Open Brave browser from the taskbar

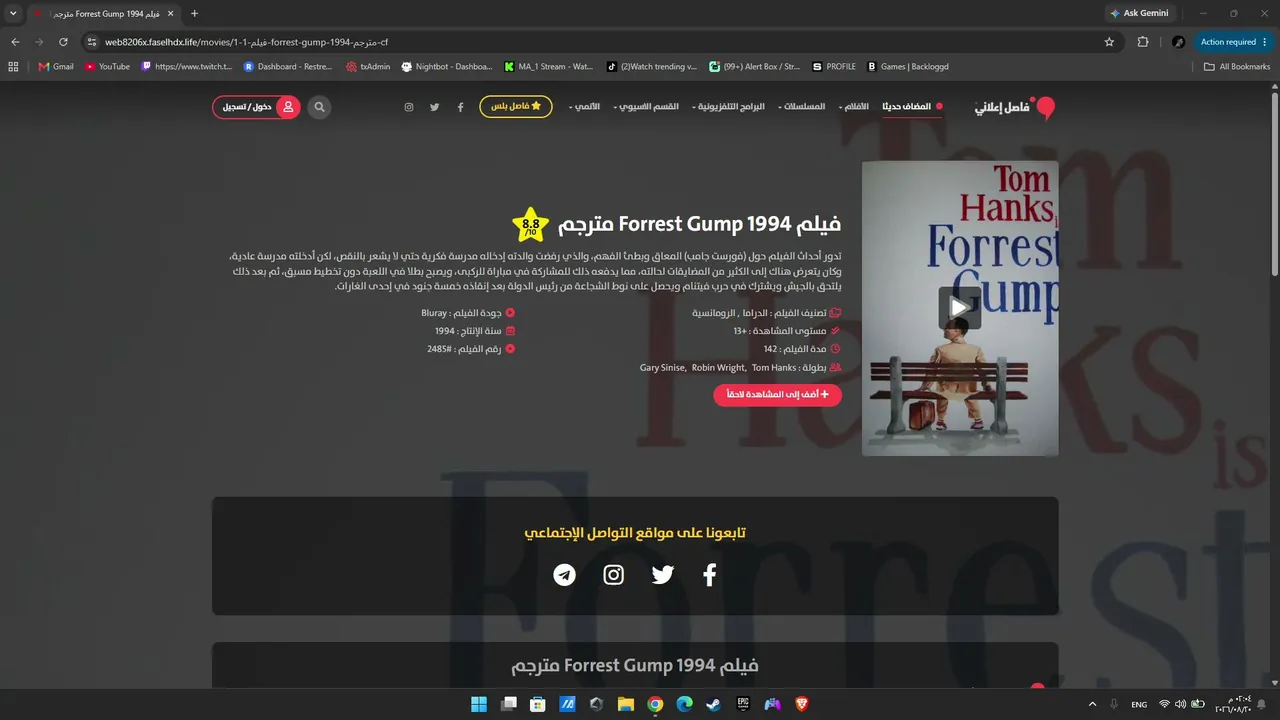[x=802, y=704]
